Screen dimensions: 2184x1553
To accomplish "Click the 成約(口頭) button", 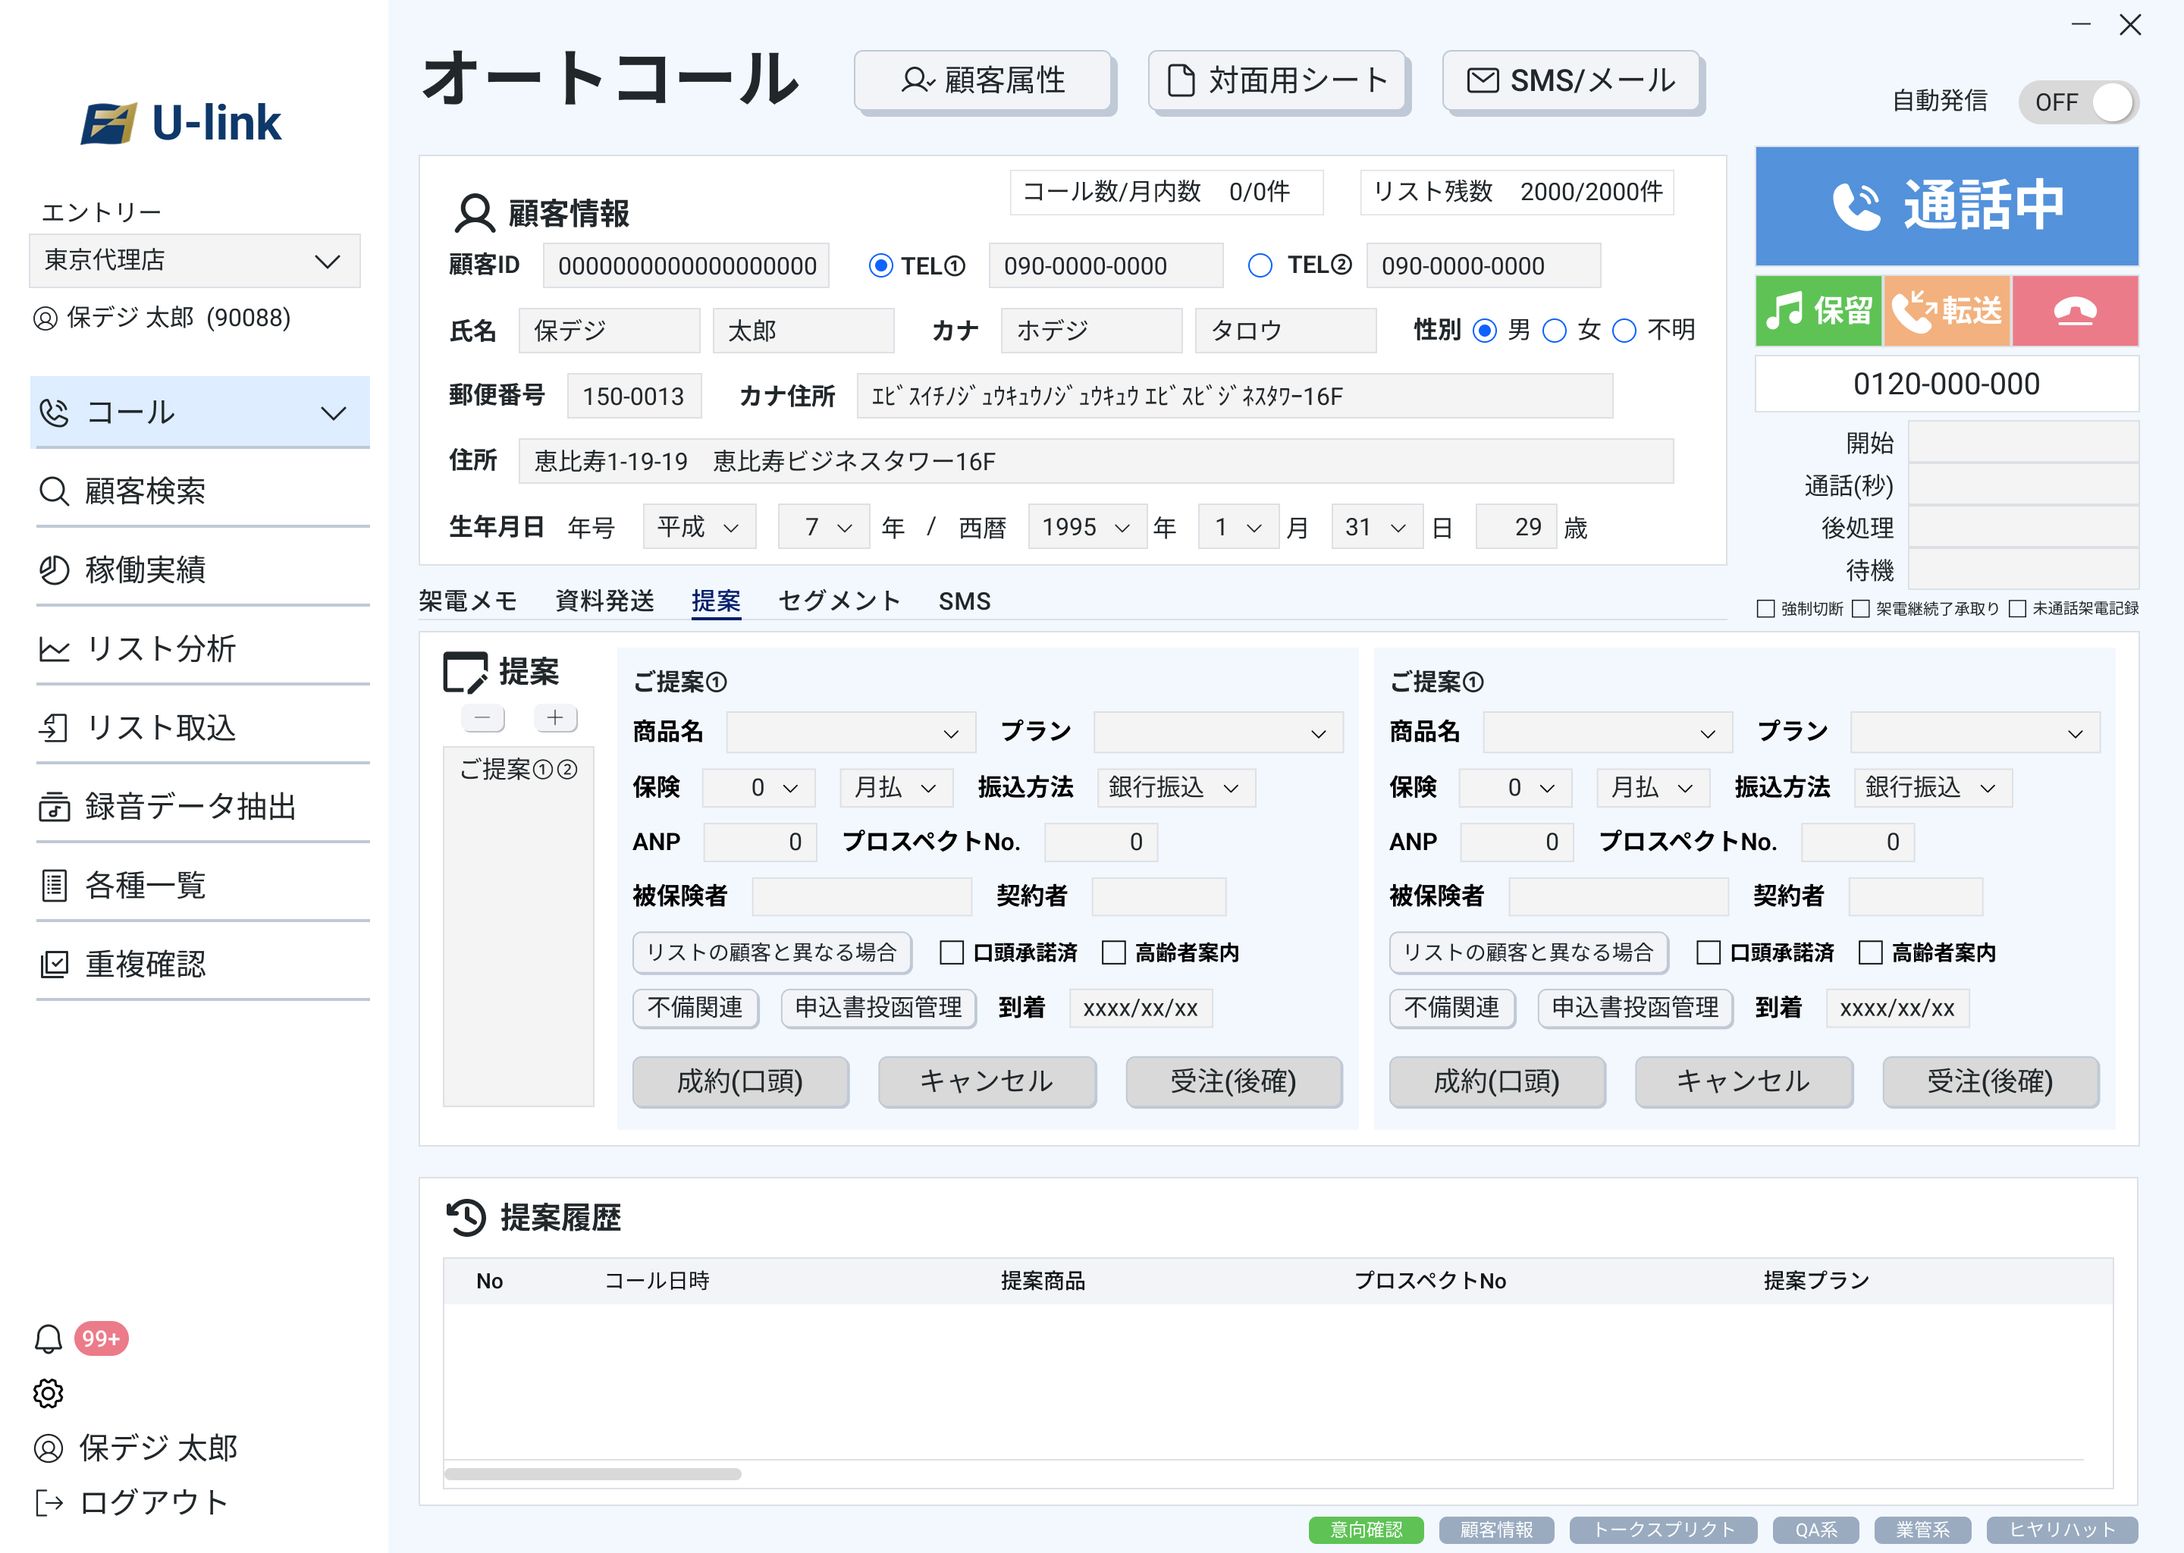I will pos(740,1082).
